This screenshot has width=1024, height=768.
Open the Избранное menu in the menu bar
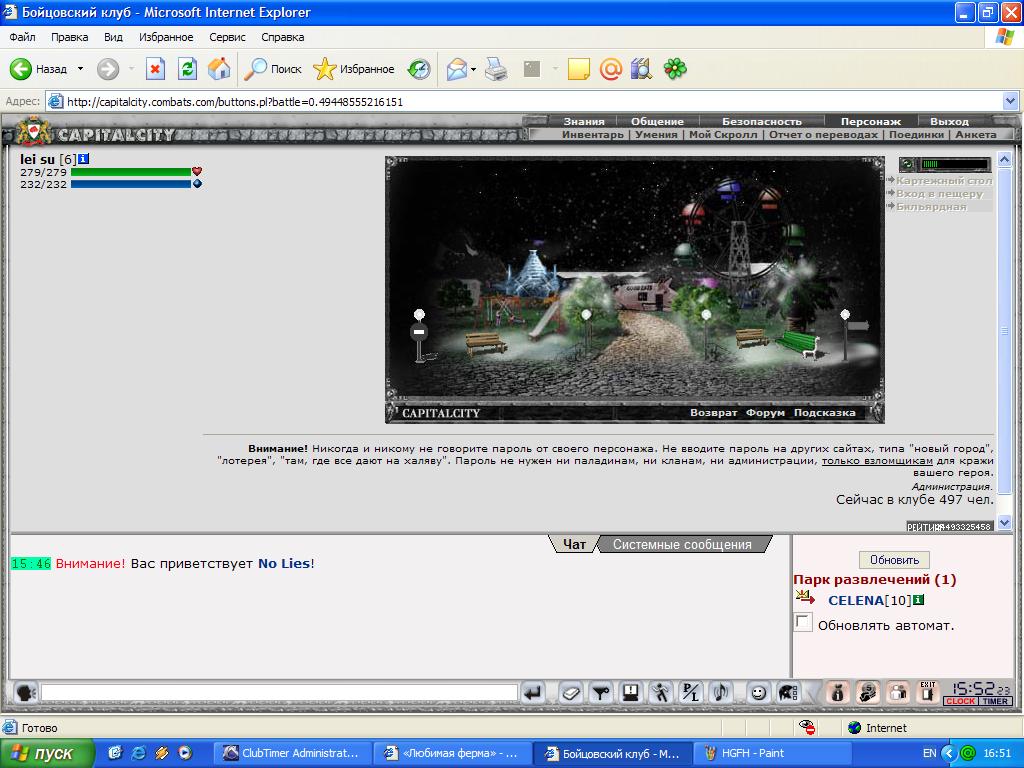pos(166,37)
